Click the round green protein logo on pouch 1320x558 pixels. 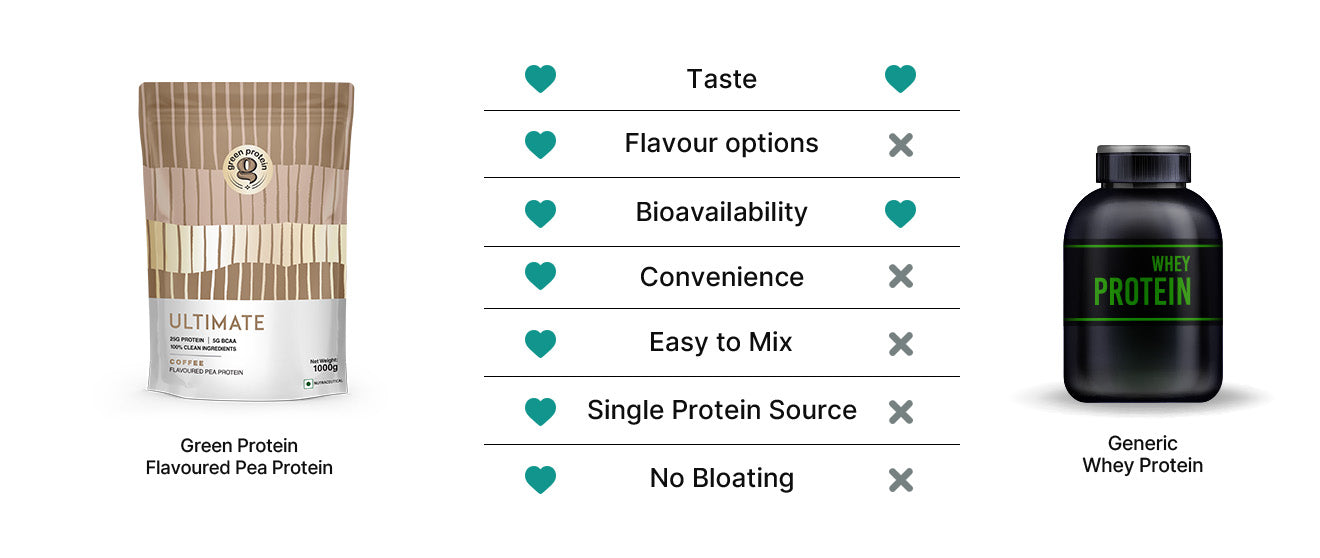pyautogui.click(x=247, y=170)
